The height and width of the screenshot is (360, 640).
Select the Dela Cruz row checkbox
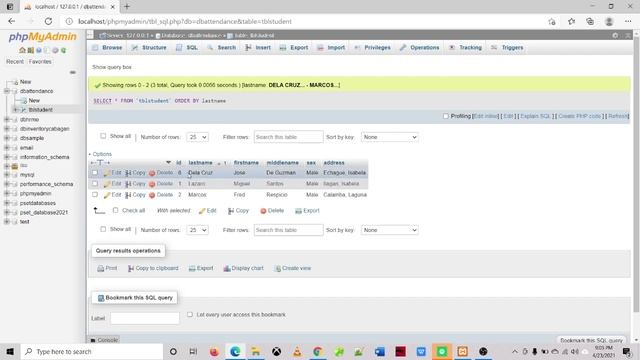pos(95,173)
